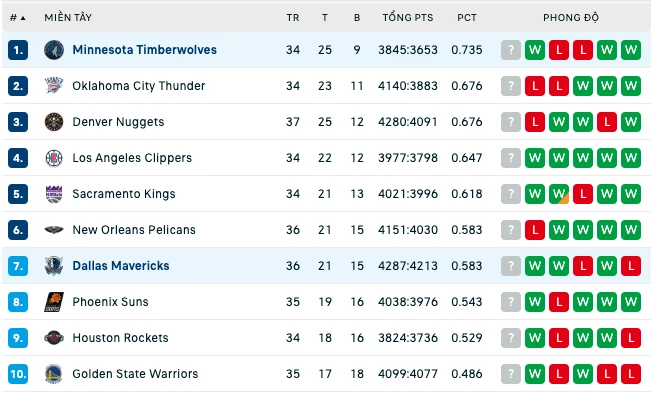Image resolution: width=653 pixels, height=394 pixels.
Task: Open the New Orleans Pelicans logo
Action: 54,230
